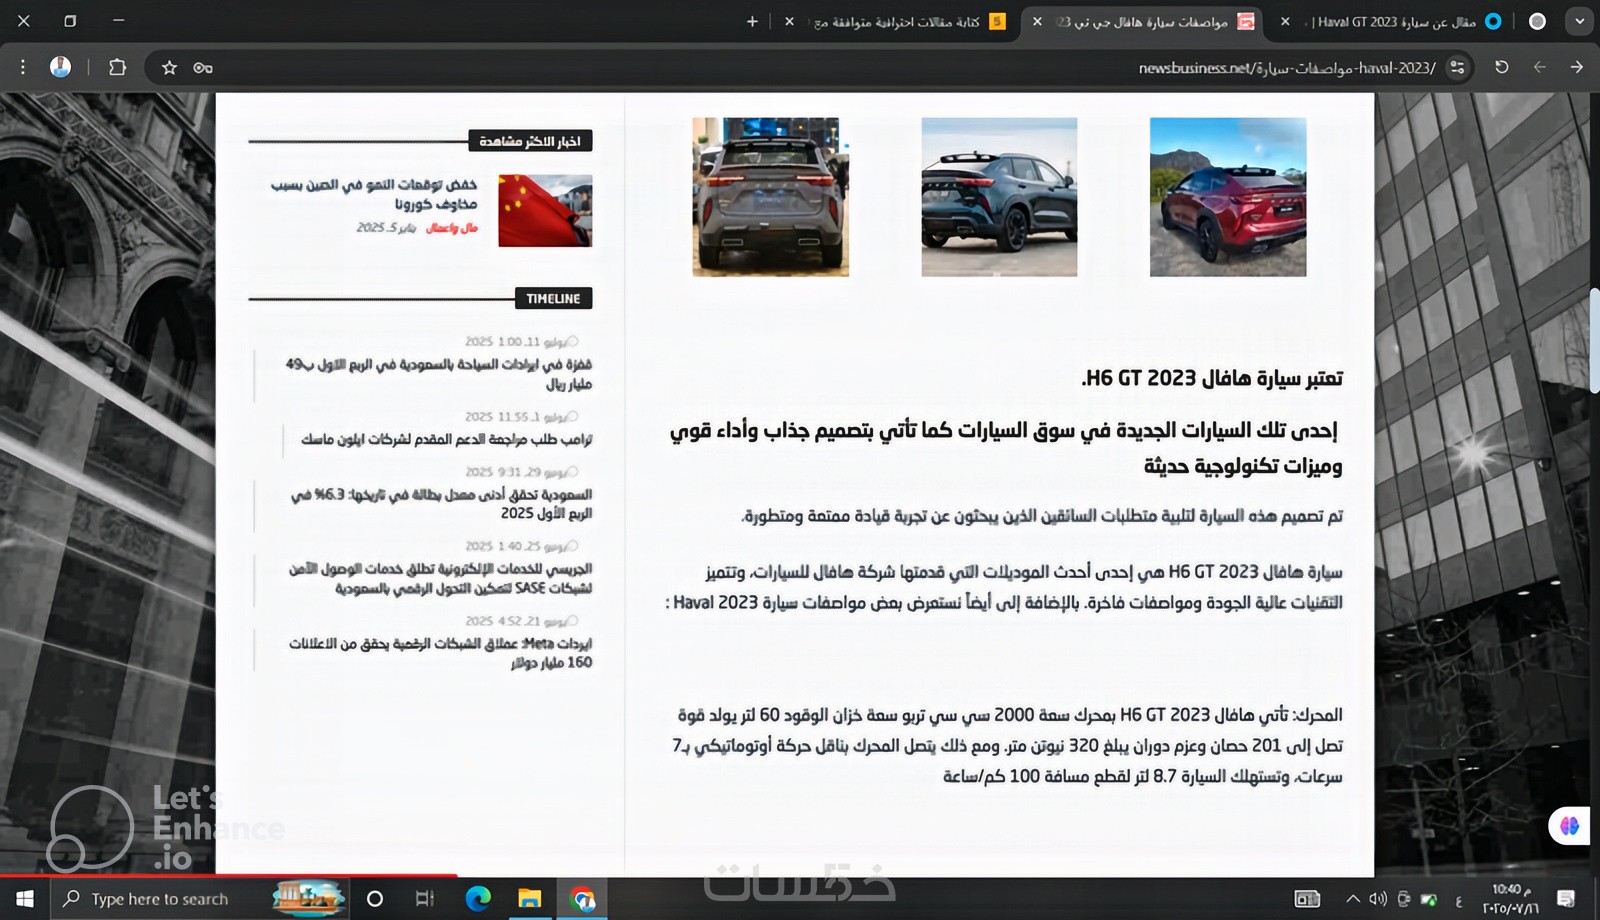
Task: Open timeline item قفزة في إيرادات السياحة بالسعودية
Action: coord(438,374)
